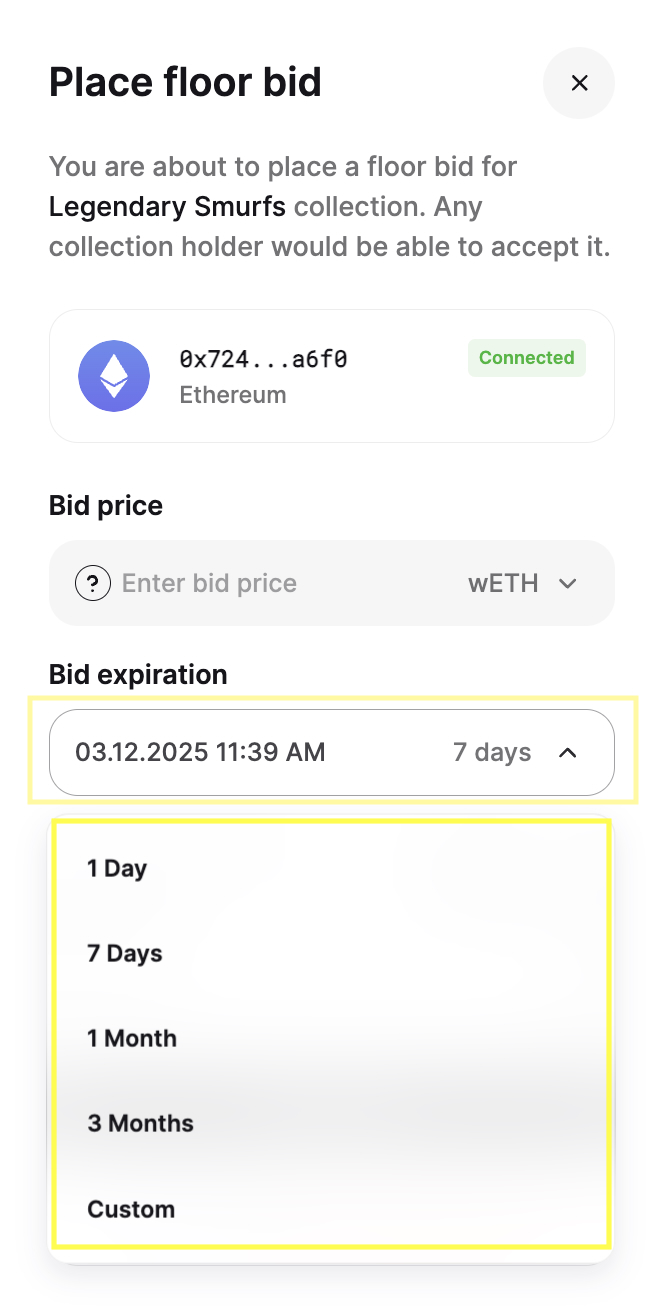Image resolution: width=664 pixels, height=1310 pixels.
Task: Open the Bid expiration dropdown field
Action: click(x=332, y=752)
